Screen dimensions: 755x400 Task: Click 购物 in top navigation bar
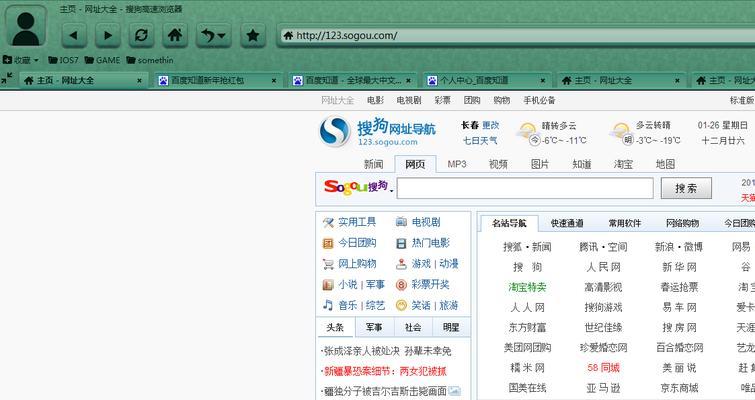click(502, 100)
